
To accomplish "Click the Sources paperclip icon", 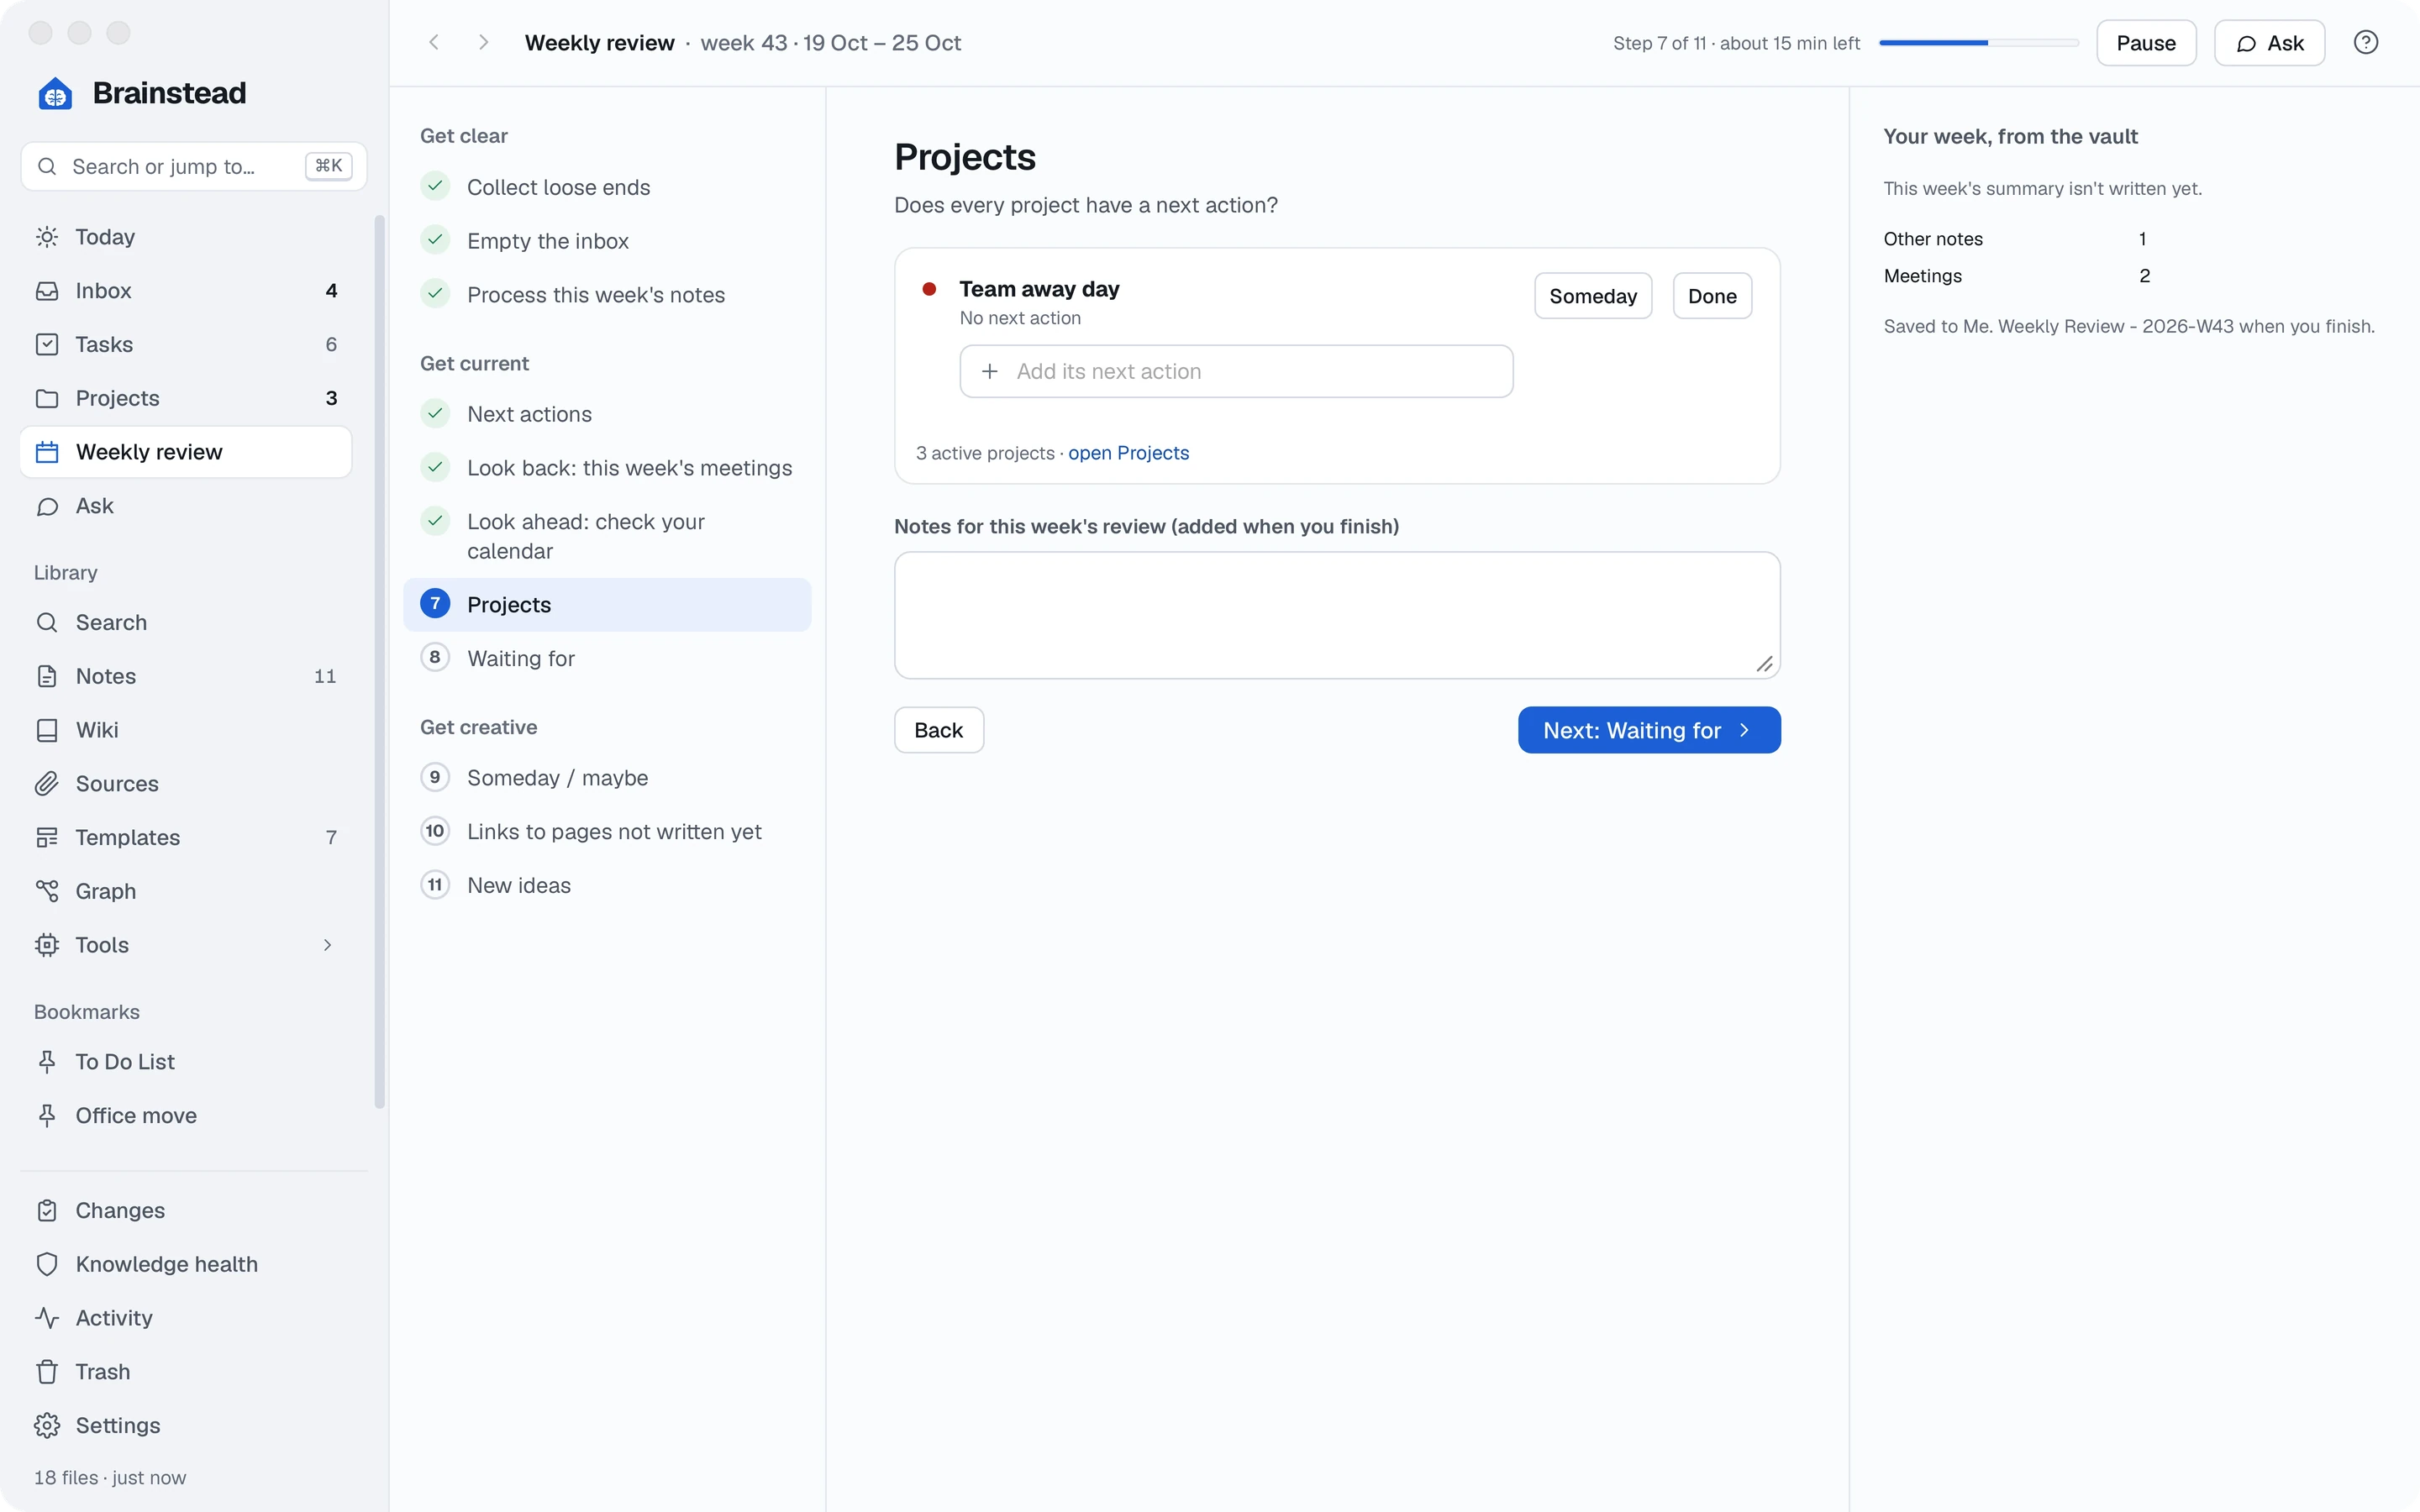I will (46, 784).
